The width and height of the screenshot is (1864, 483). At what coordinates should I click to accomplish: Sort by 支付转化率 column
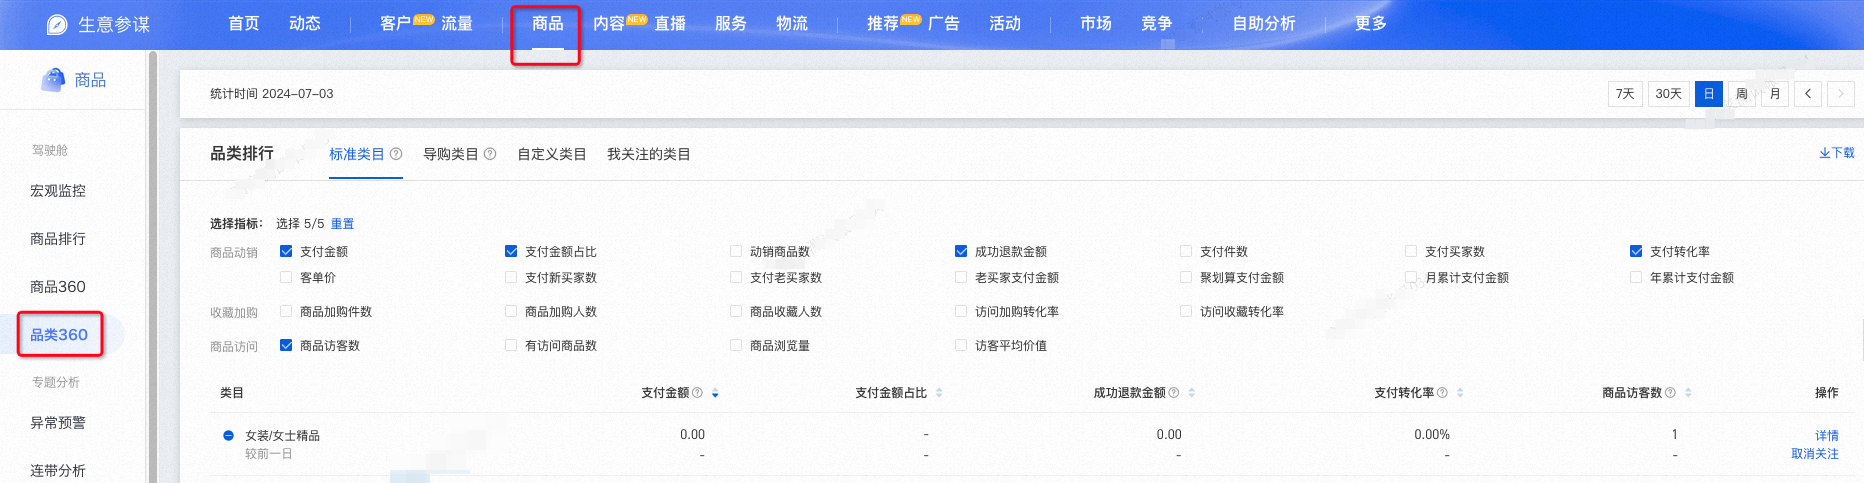click(x=1460, y=393)
